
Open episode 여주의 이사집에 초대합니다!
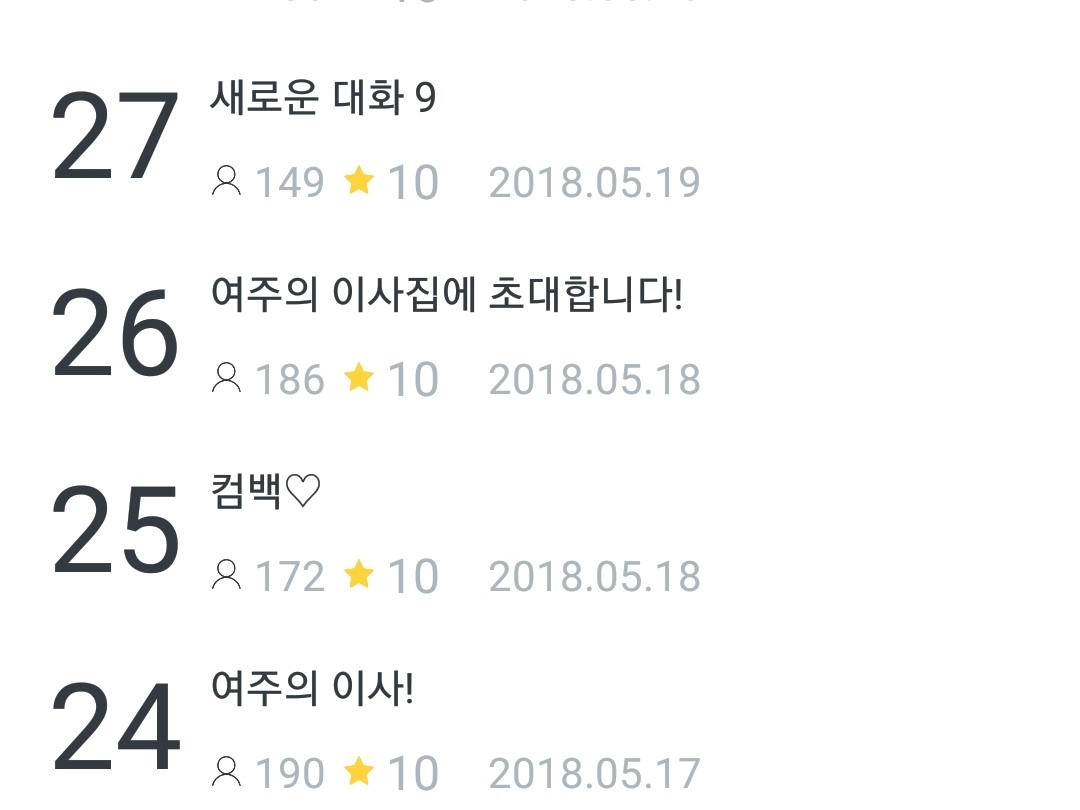446,295
